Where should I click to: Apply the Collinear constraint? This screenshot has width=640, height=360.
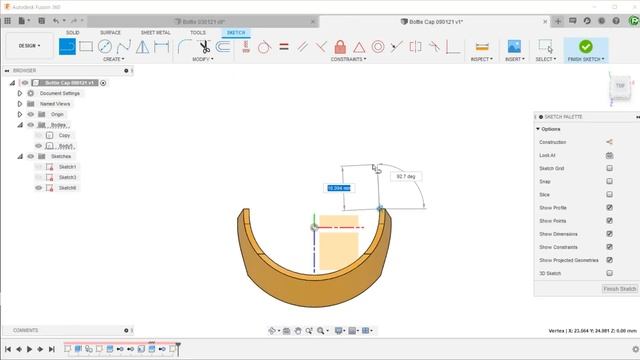point(396,47)
